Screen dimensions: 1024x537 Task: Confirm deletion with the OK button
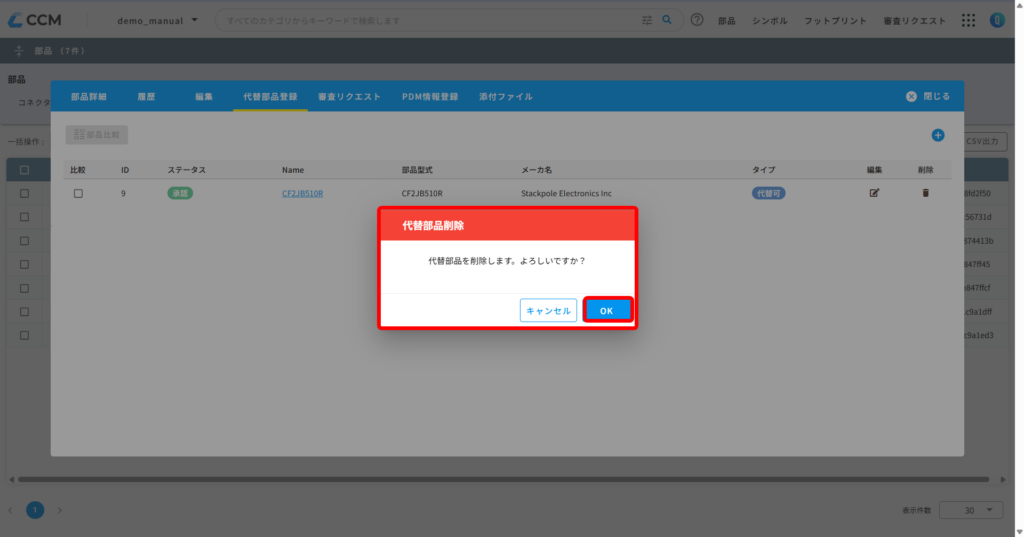tap(607, 310)
